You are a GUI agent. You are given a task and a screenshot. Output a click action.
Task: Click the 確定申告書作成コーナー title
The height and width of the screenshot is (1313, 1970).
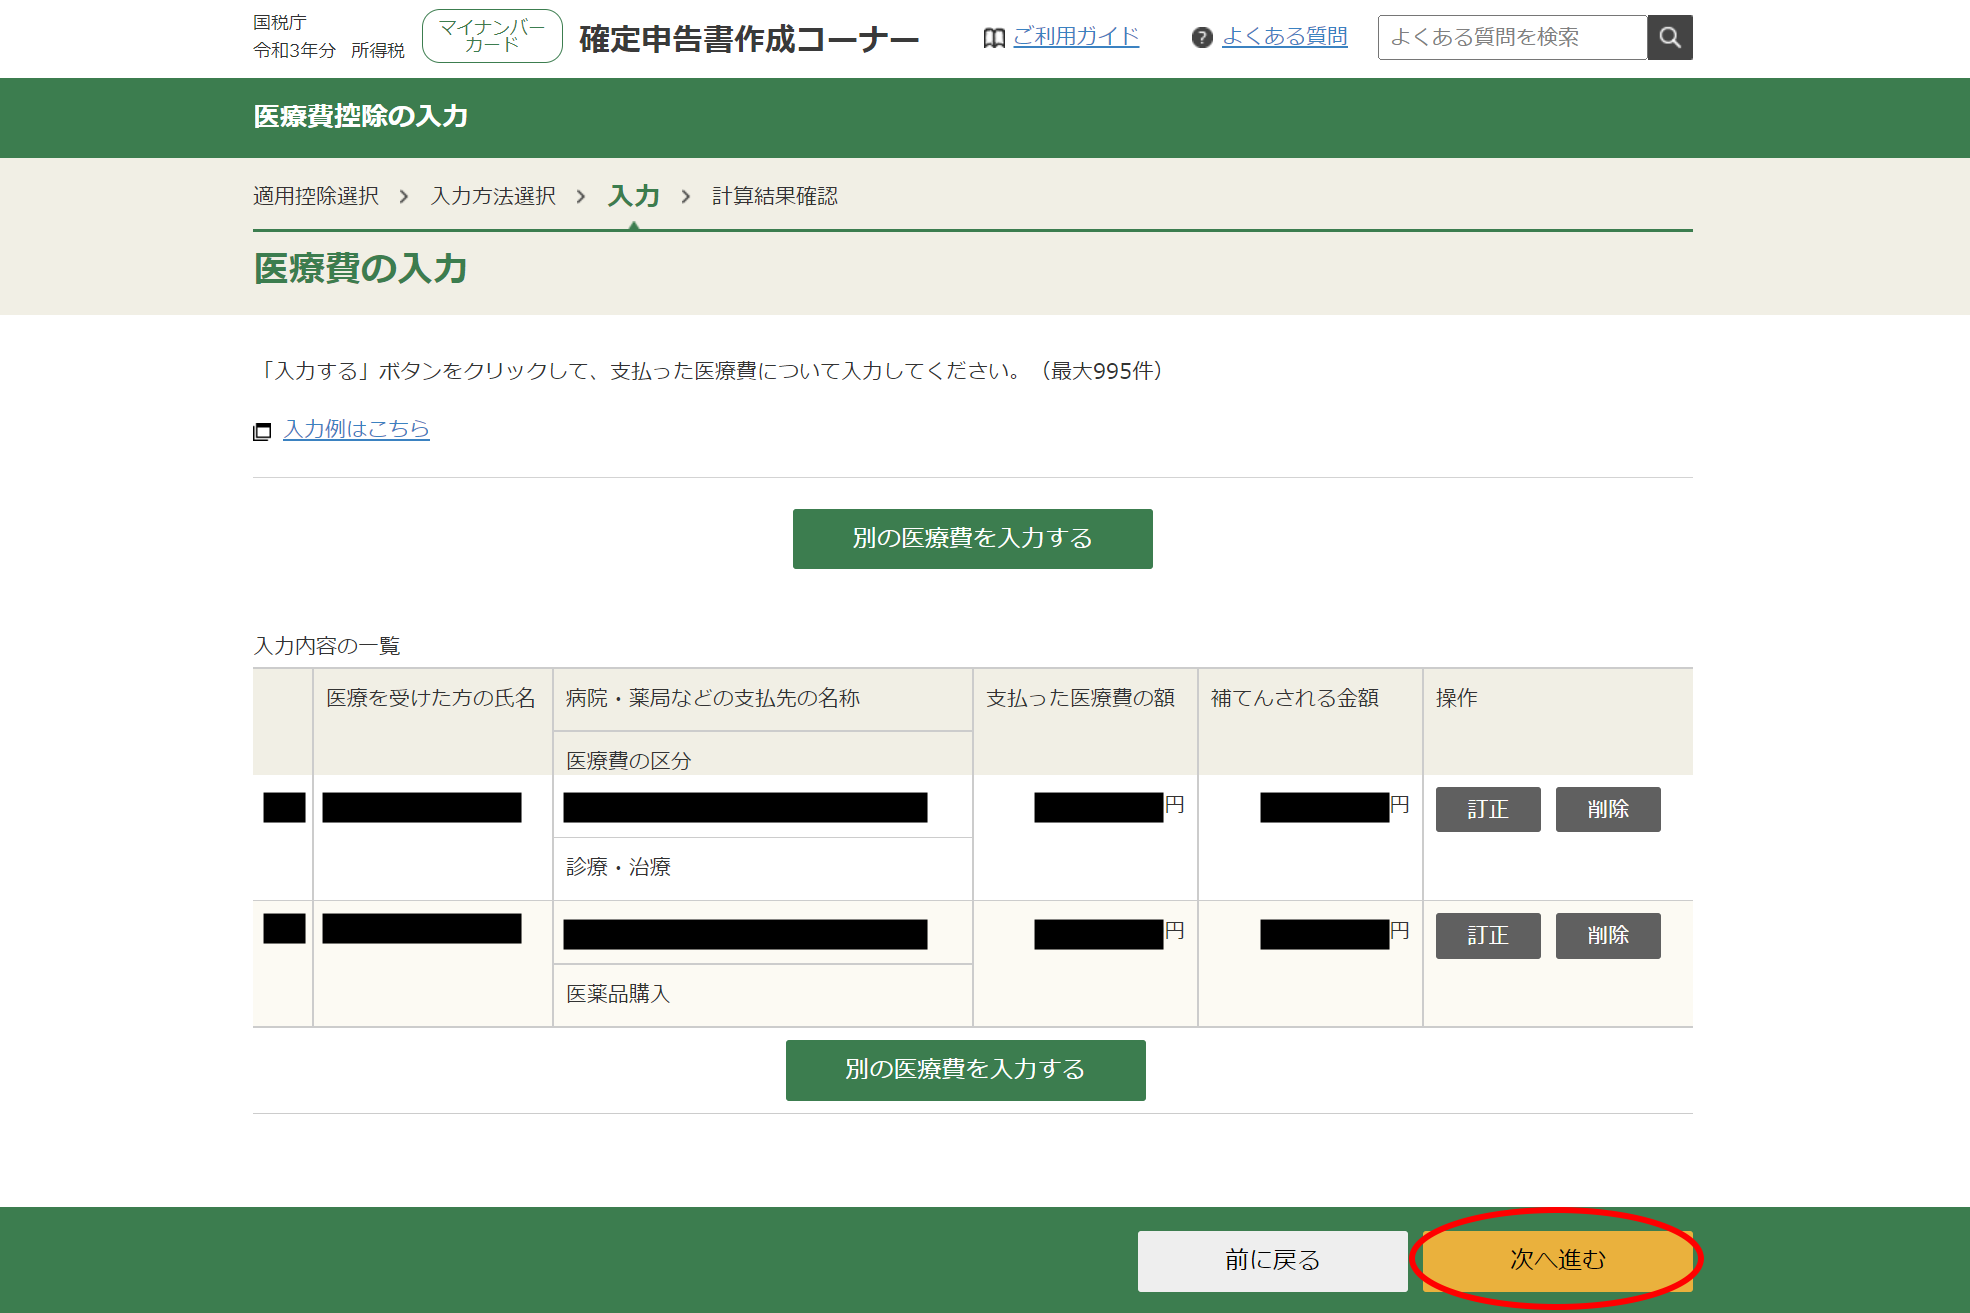click(x=749, y=39)
